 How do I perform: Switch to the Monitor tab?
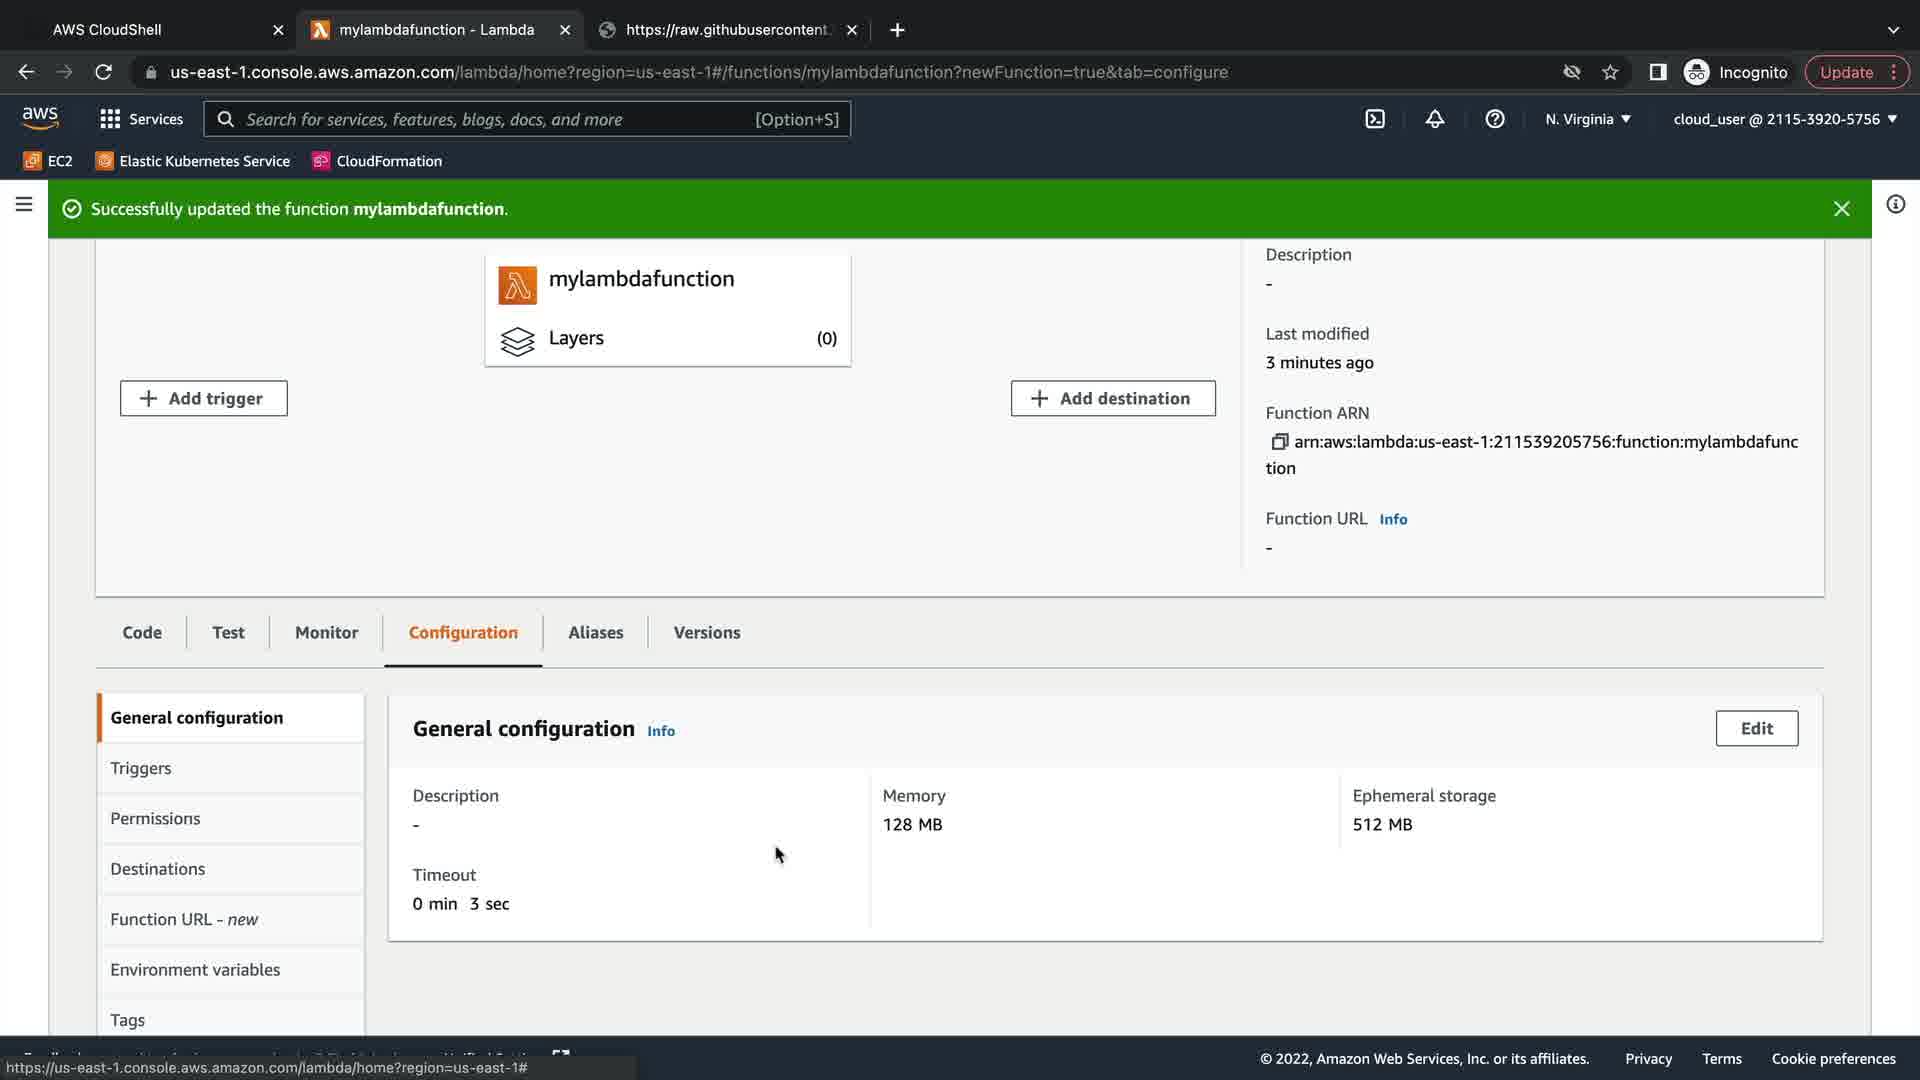click(326, 632)
